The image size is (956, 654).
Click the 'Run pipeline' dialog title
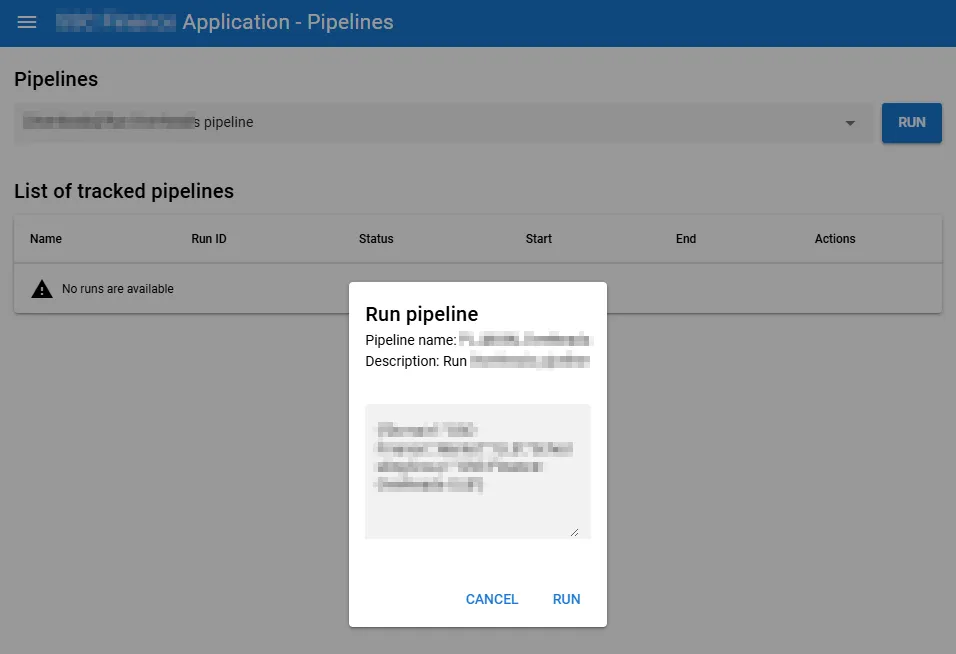click(x=422, y=314)
